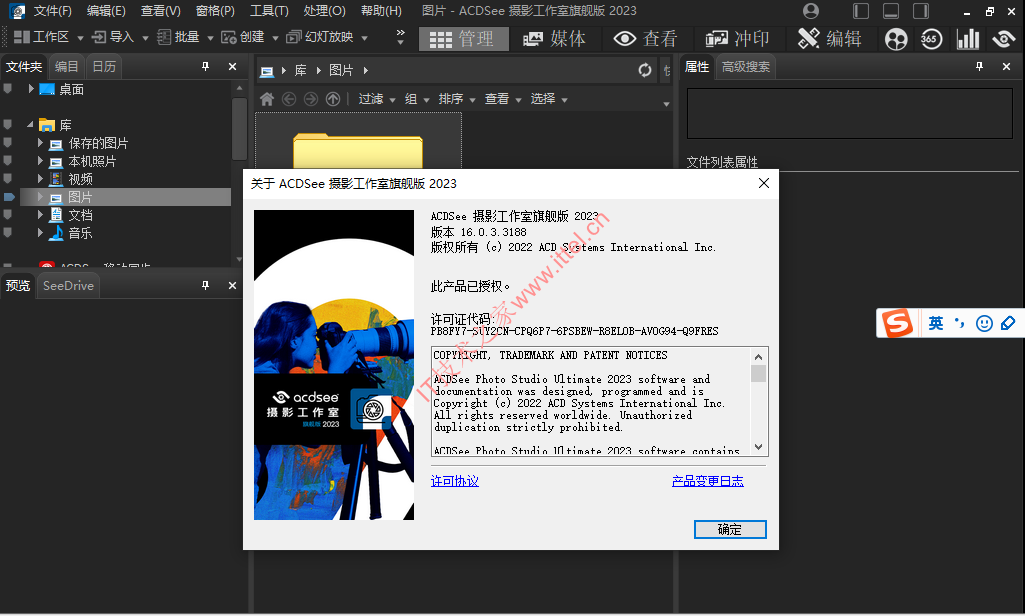Click the Sogou S logo icon
1025x616 pixels.
(897, 322)
